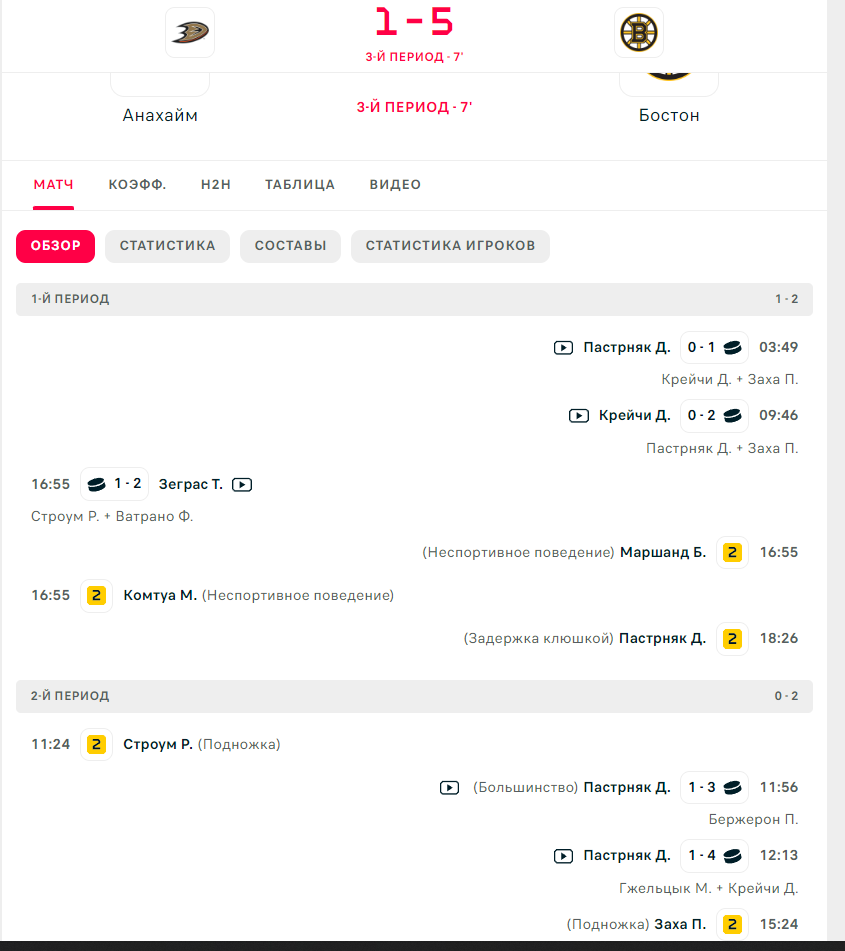Open the H2H tab
Viewport: 845px width, 951px height.
point(216,184)
